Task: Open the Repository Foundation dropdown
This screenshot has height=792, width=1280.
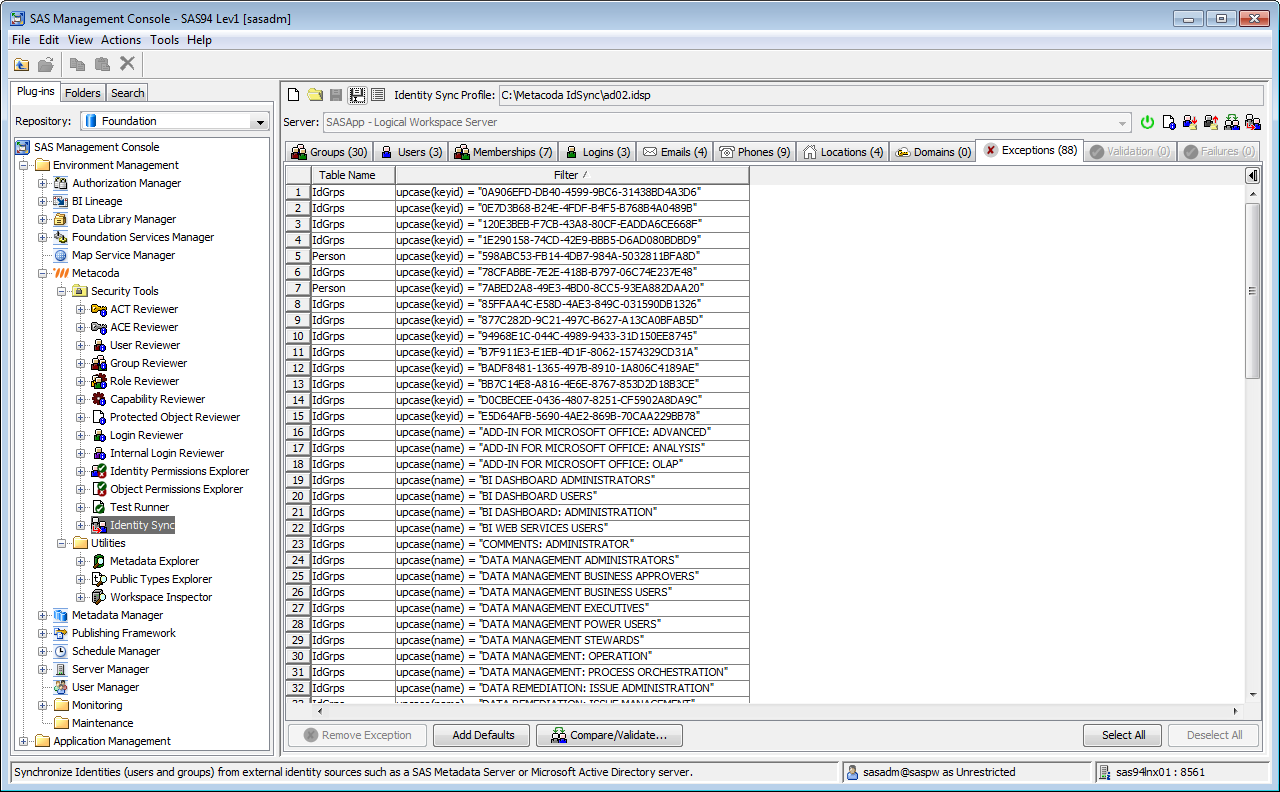Action: coord(260,121)
